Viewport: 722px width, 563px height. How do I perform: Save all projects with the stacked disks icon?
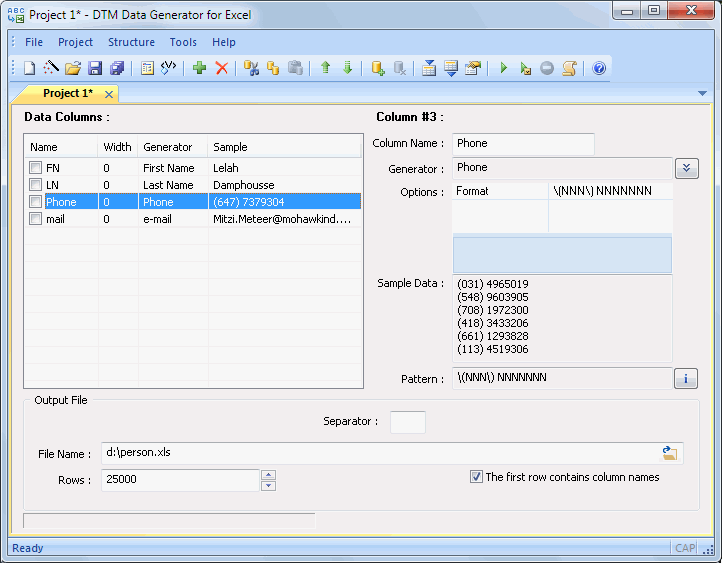[x=117, y=68]
